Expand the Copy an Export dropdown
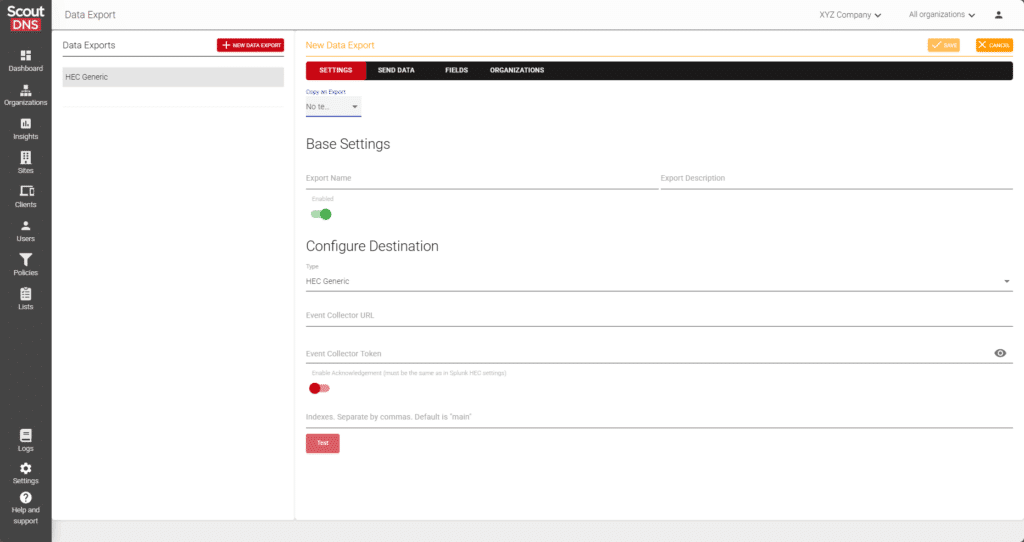1024x542 pixels. [x=333, y=106]
